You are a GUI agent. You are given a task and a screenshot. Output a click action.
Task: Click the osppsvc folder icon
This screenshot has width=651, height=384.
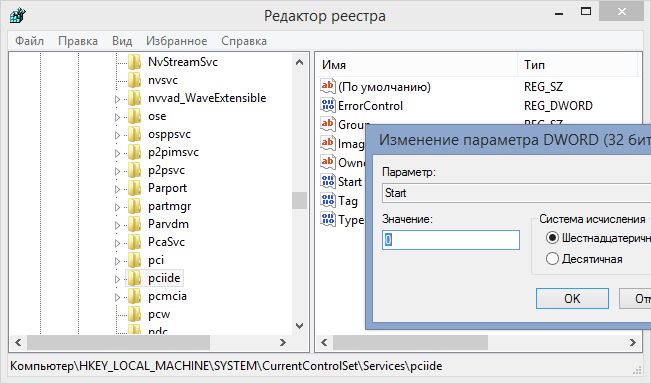coord(134,134)
